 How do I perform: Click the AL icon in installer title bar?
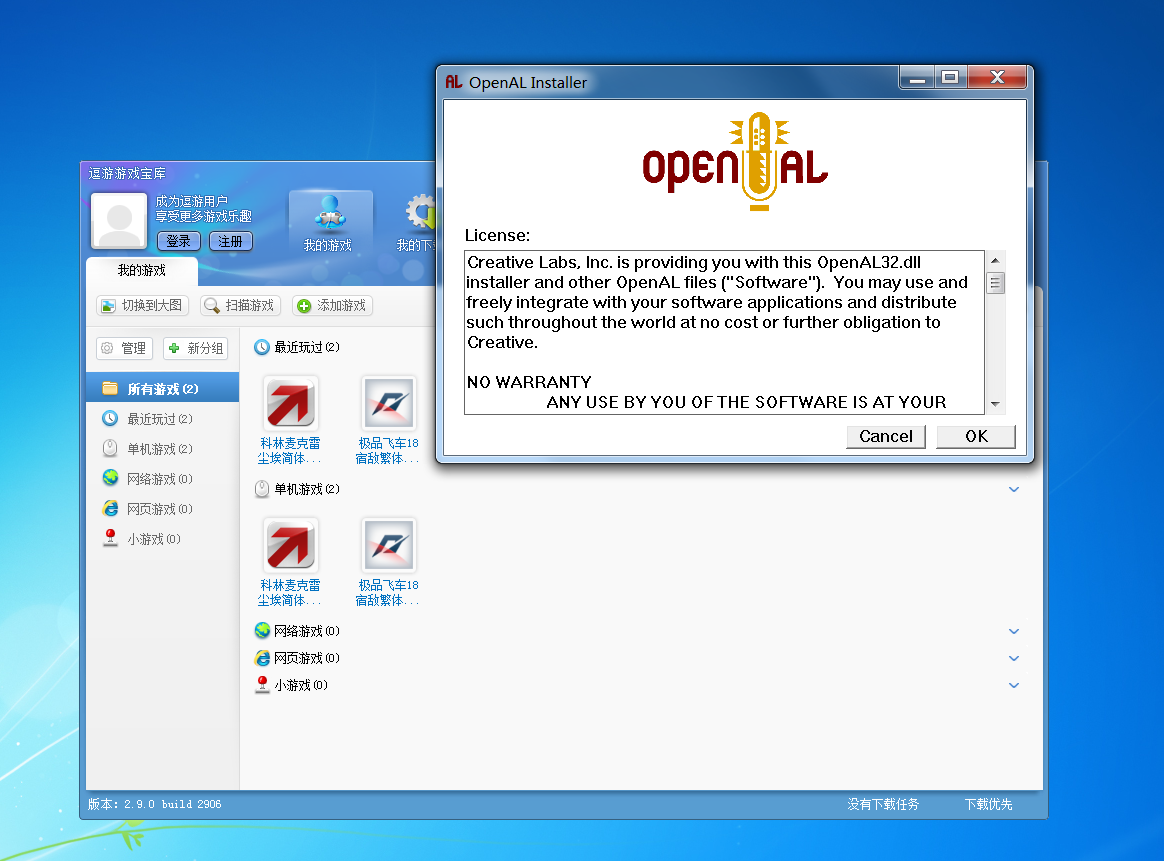[454, 82]
